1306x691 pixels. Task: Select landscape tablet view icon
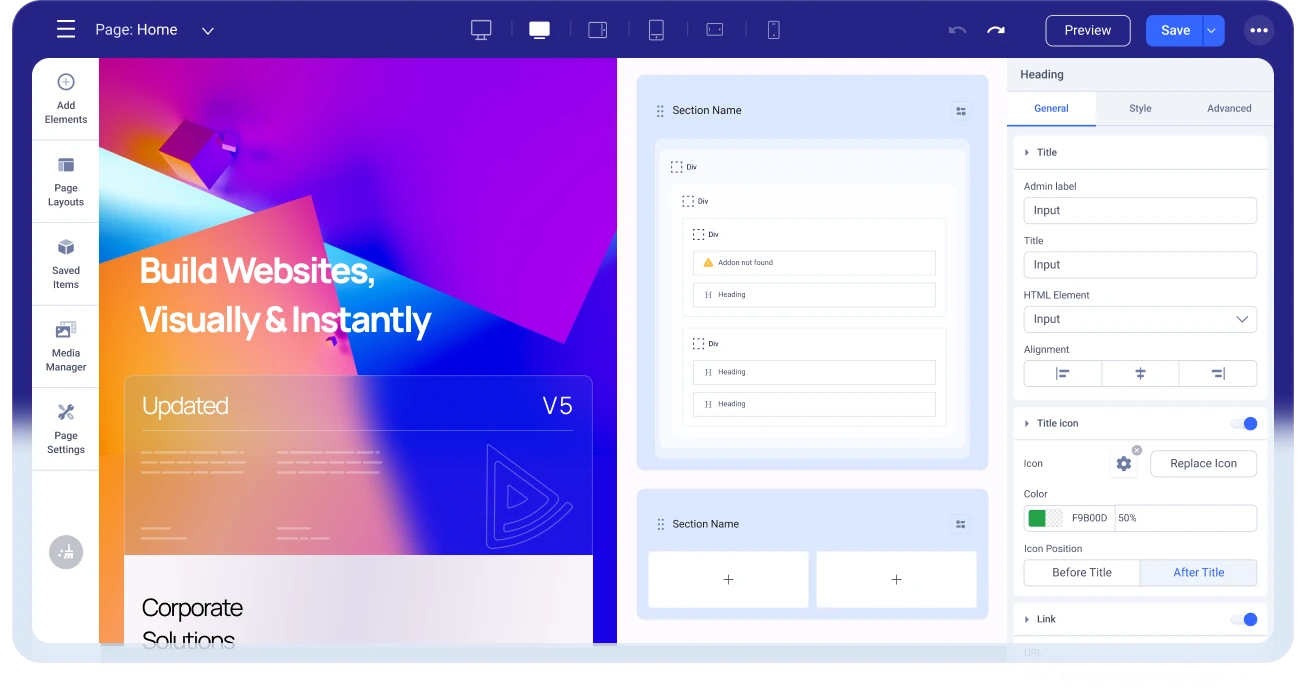[598, 30]
